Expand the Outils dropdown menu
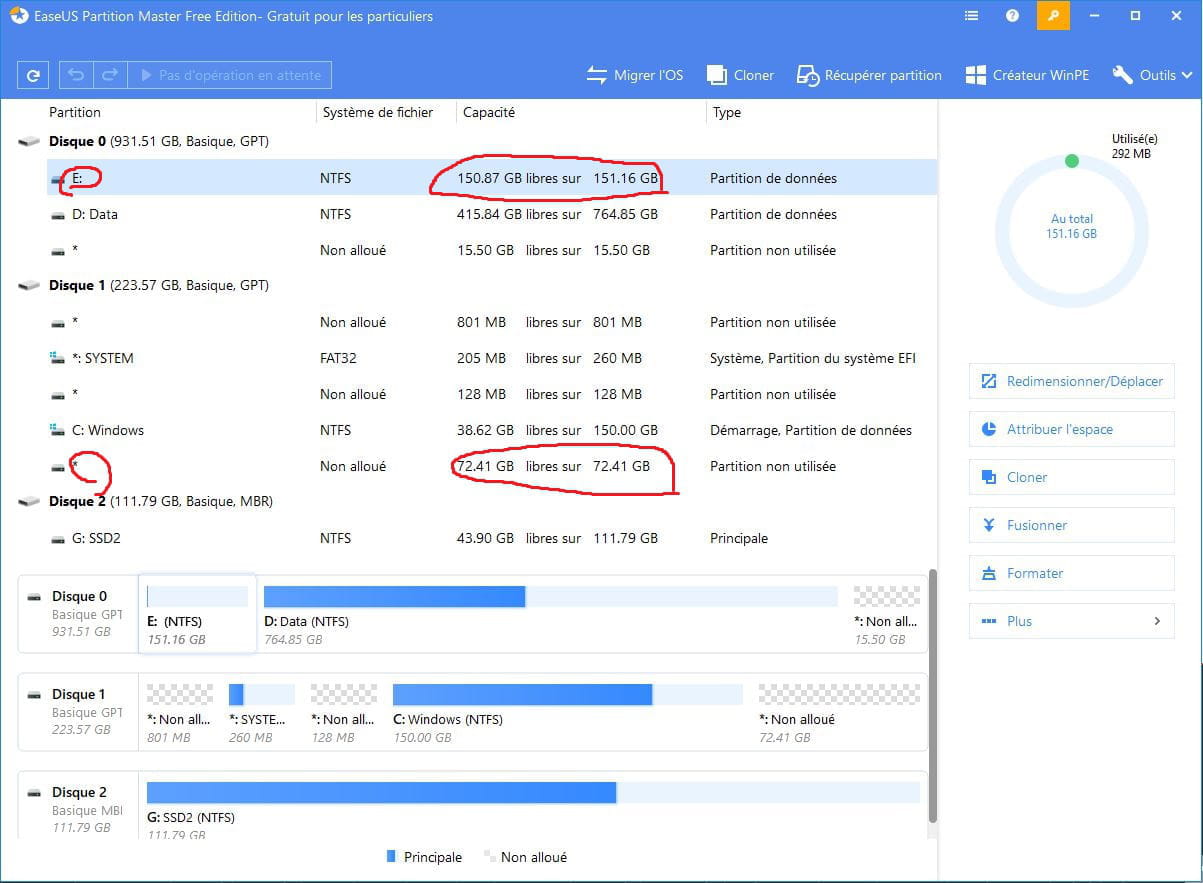1203x883 pixels. (x=1153, y=75)
